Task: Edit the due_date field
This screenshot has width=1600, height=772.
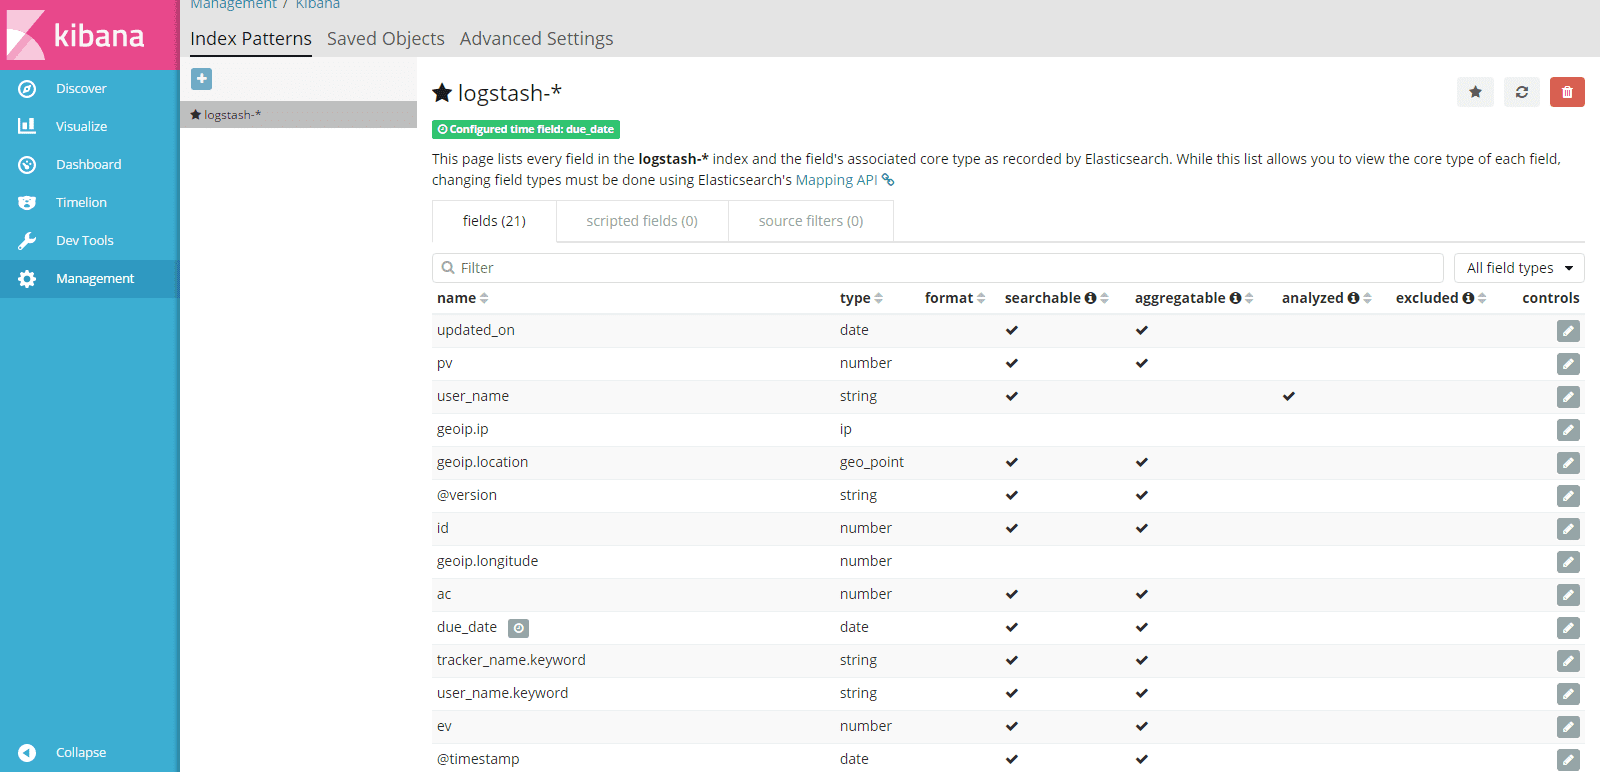Action: (1568, 628)
